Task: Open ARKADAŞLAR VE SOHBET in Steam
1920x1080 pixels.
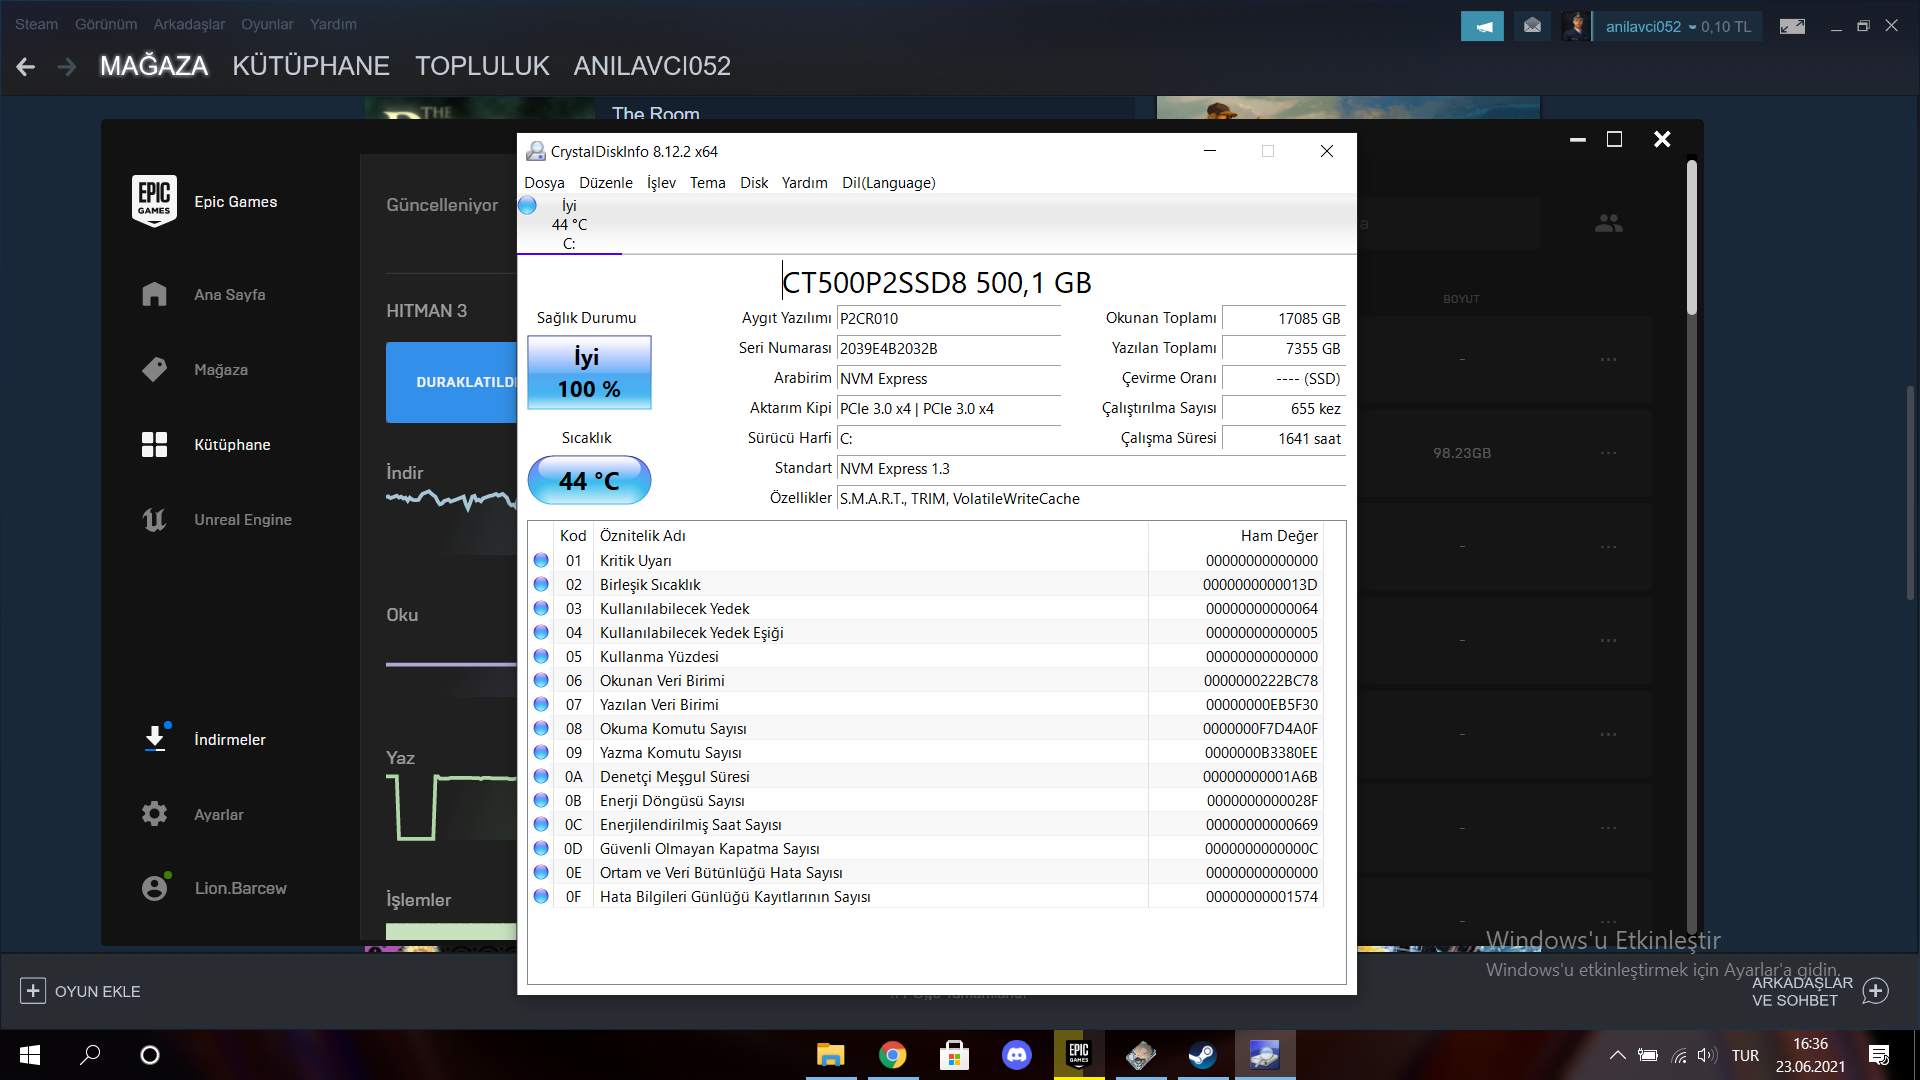Action: pyautogui.click(x=1819, y=991)
